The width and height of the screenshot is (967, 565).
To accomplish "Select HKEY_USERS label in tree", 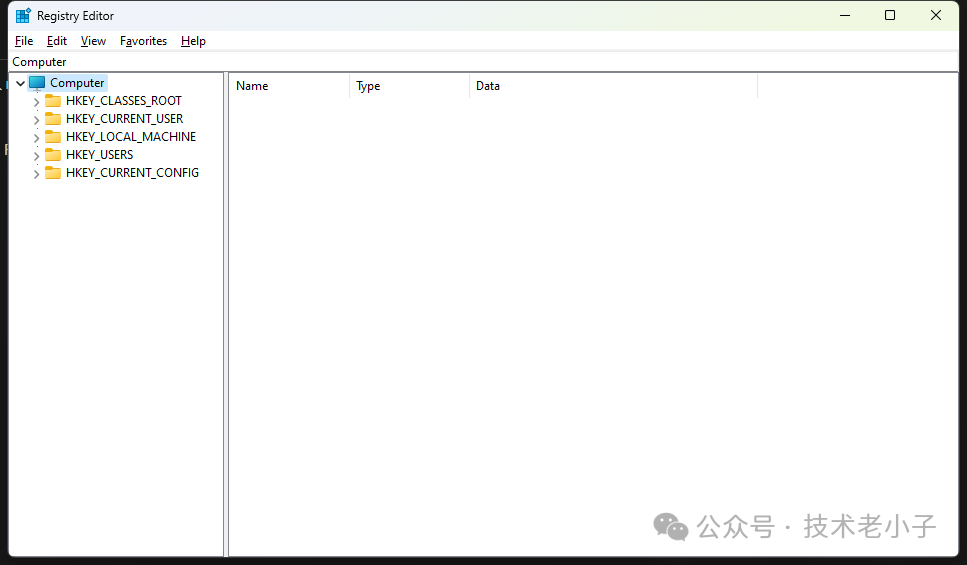I will (99, 154).
